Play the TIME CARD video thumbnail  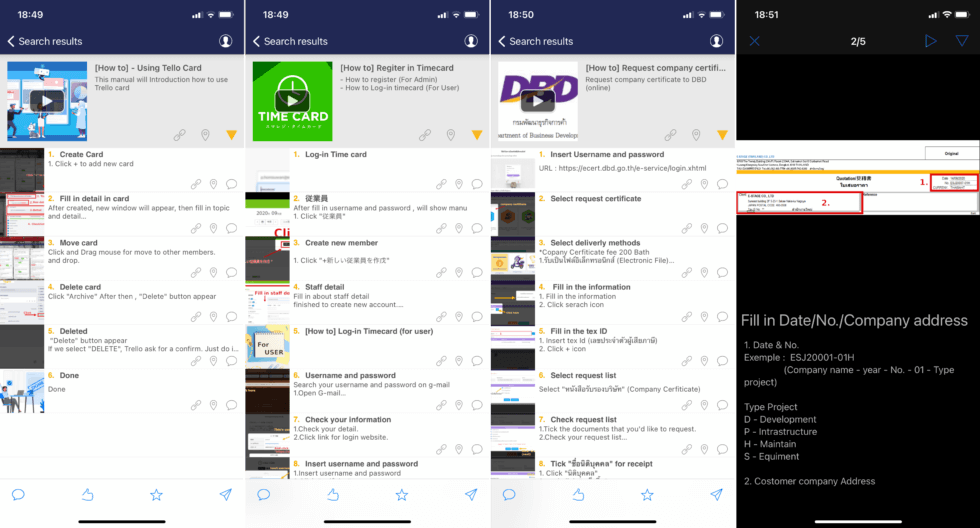click(x=292, y=101)
